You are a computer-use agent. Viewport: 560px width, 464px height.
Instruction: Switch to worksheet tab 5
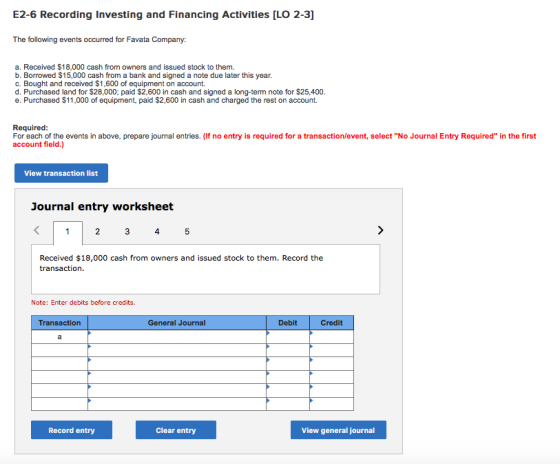[x=187, y=232]
